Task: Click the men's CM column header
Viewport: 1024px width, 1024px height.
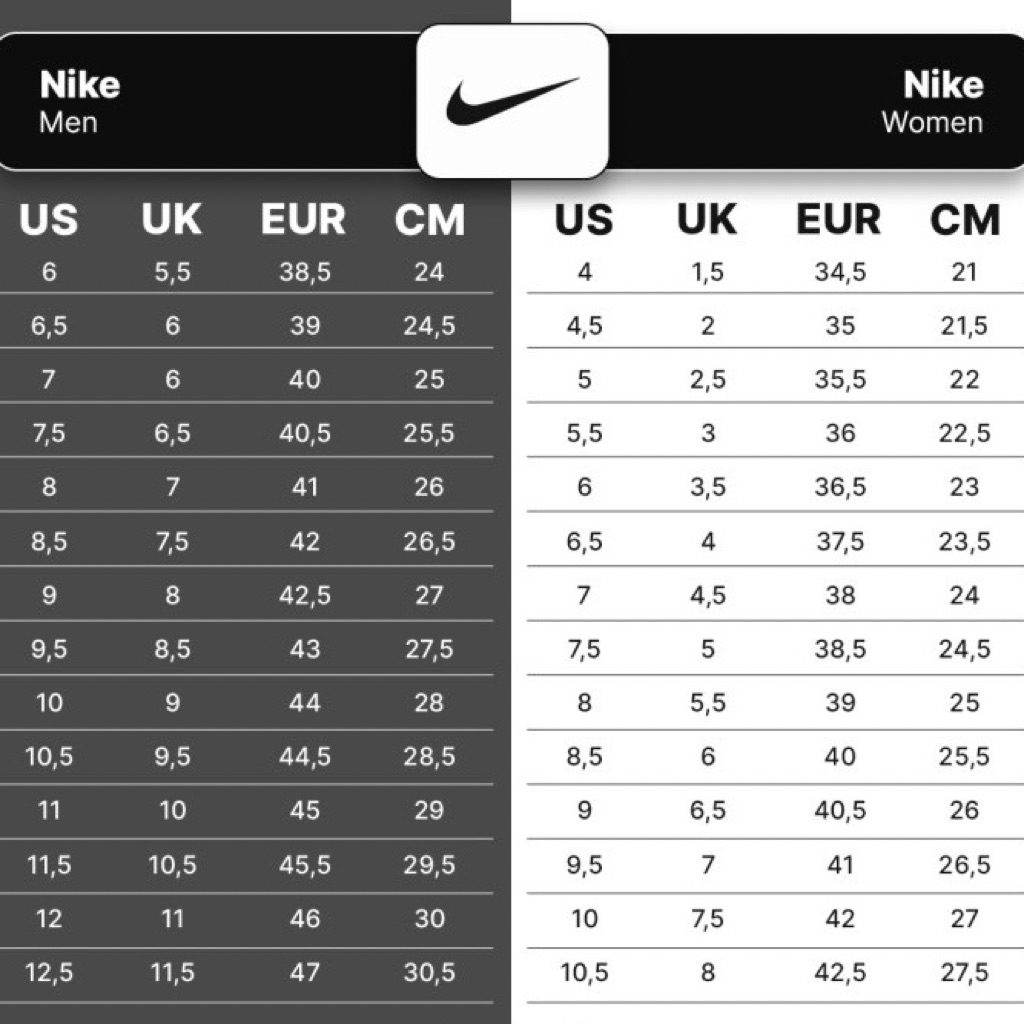Action: click(429, 220)
